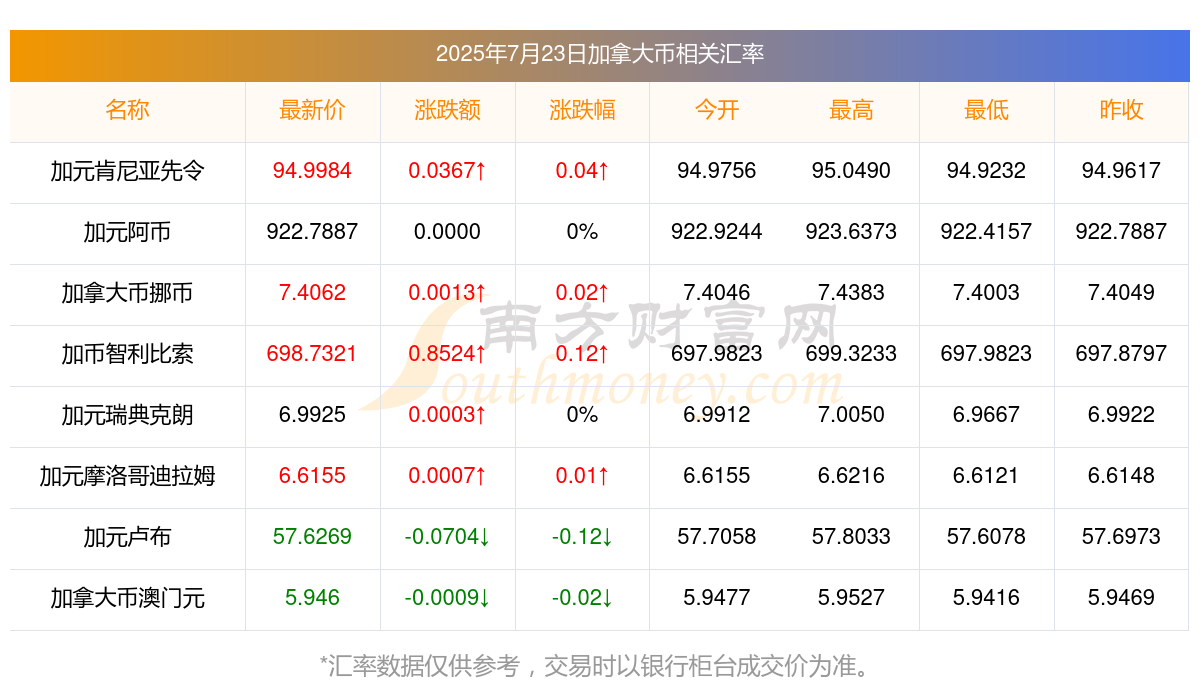Click lowest value 94.9232
Image resolution: width=1200 pixels, height=698 pixels.
986,171
